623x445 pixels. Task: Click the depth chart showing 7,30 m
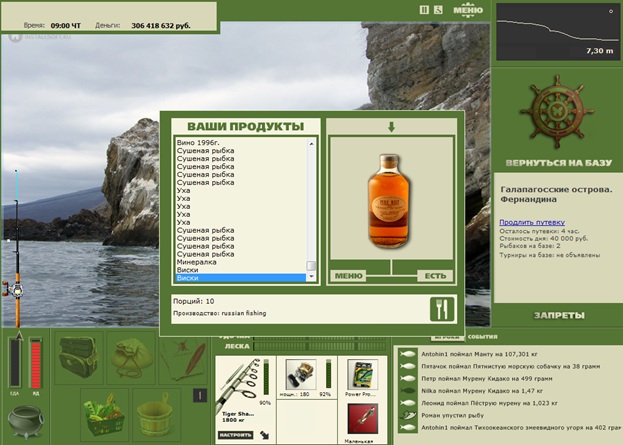(x=557, y=32)
